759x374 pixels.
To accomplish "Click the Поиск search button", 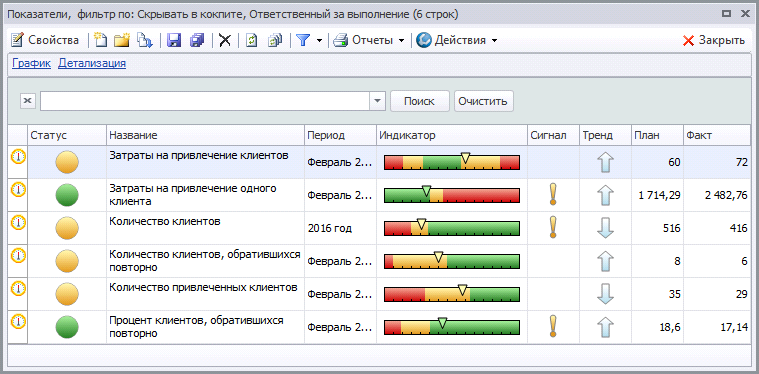I will click(x=420, y=101).
